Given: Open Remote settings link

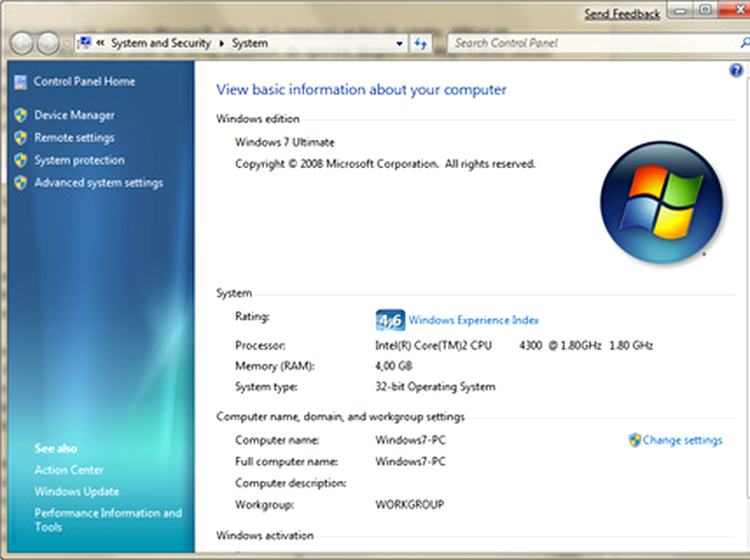Looking at the screenshot, I should point(74,138).
